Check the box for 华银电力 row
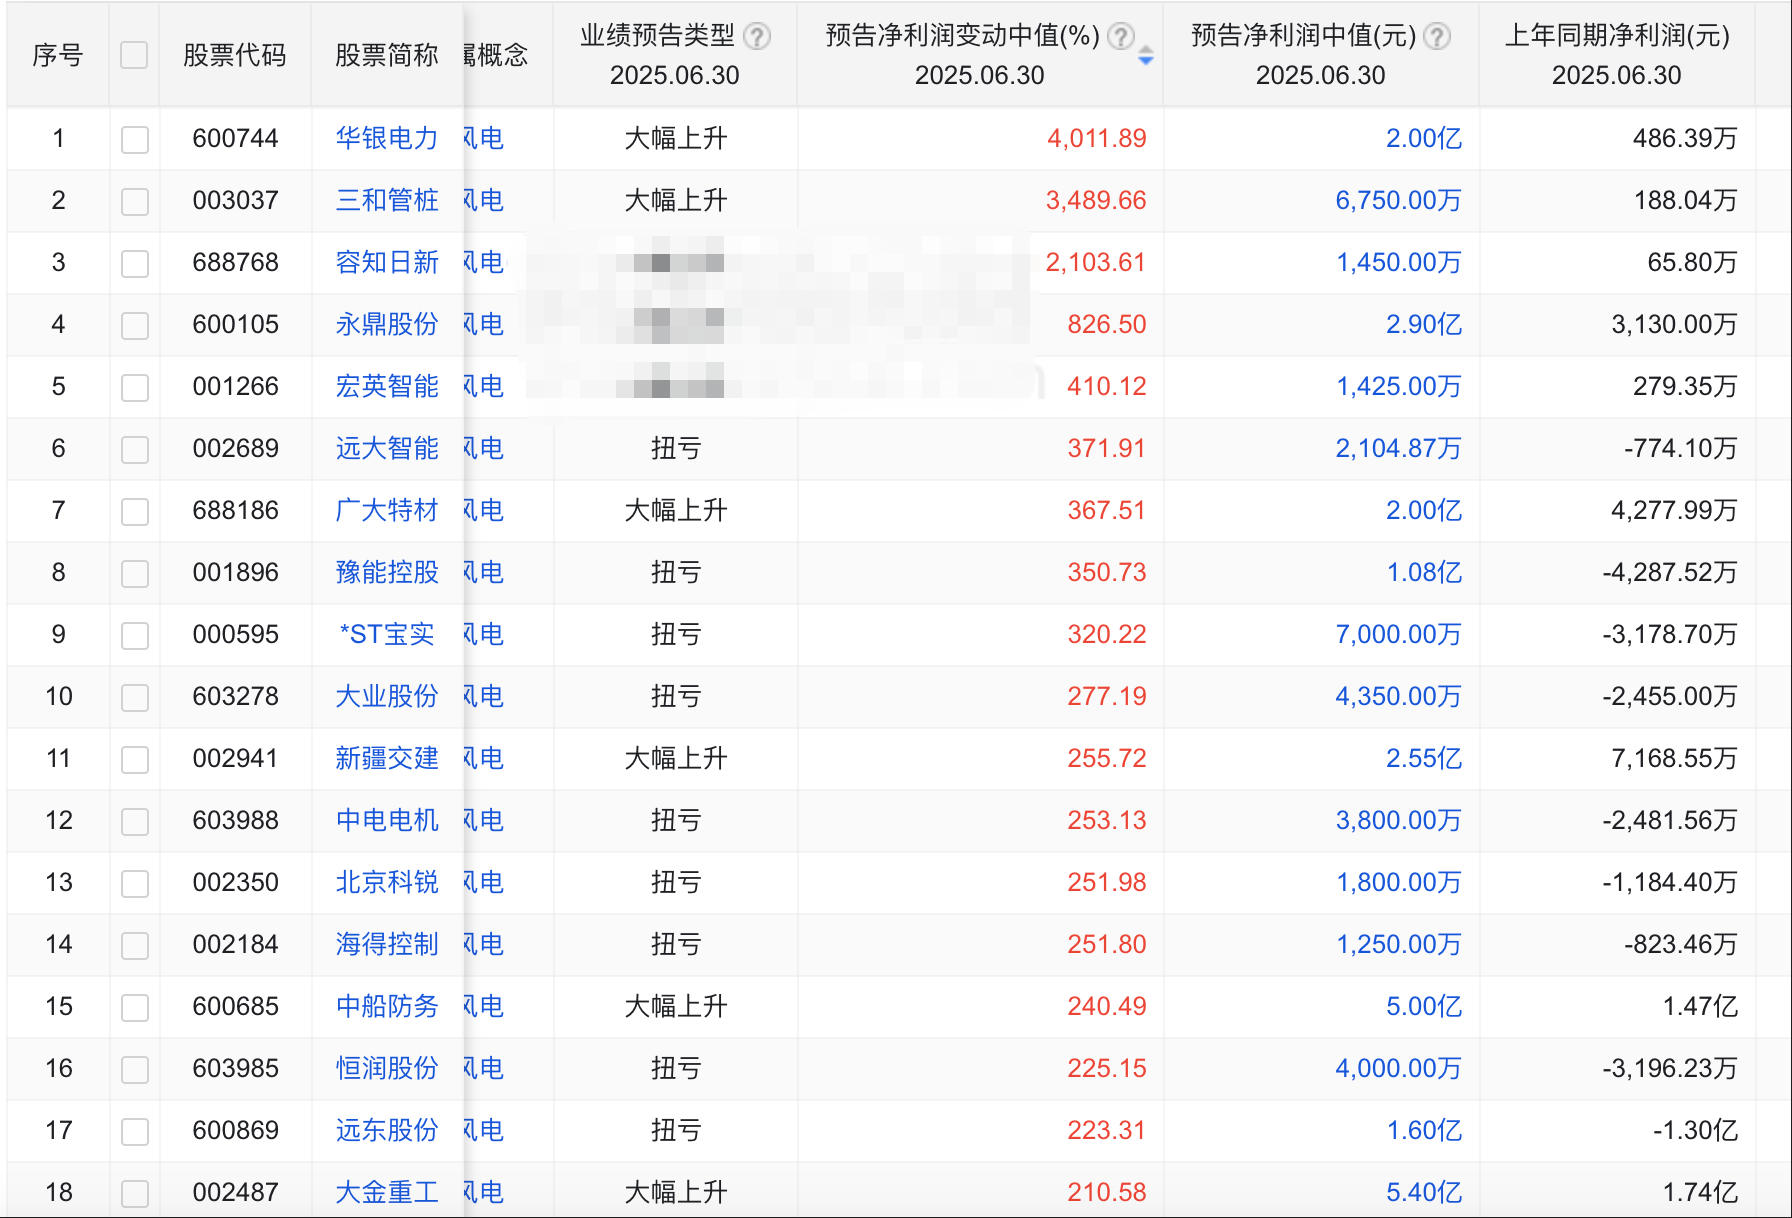The image size is (1792, 1218). coord(135,139)
